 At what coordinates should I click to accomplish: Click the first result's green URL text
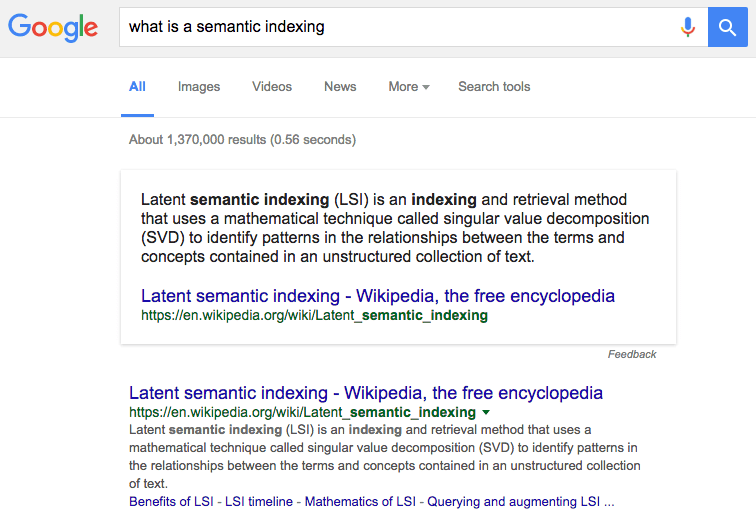click(x=302, y=412)
